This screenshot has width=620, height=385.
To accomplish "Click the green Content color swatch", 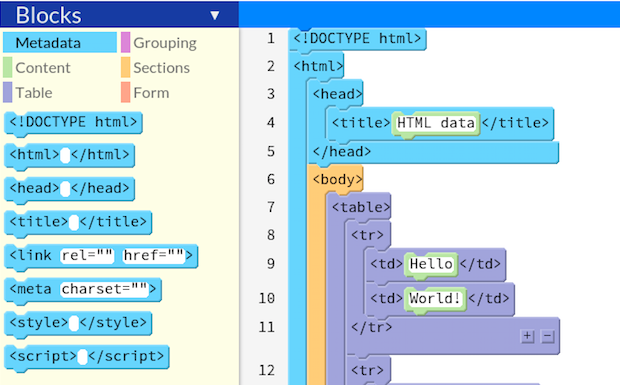I will [x=8, y=68].
